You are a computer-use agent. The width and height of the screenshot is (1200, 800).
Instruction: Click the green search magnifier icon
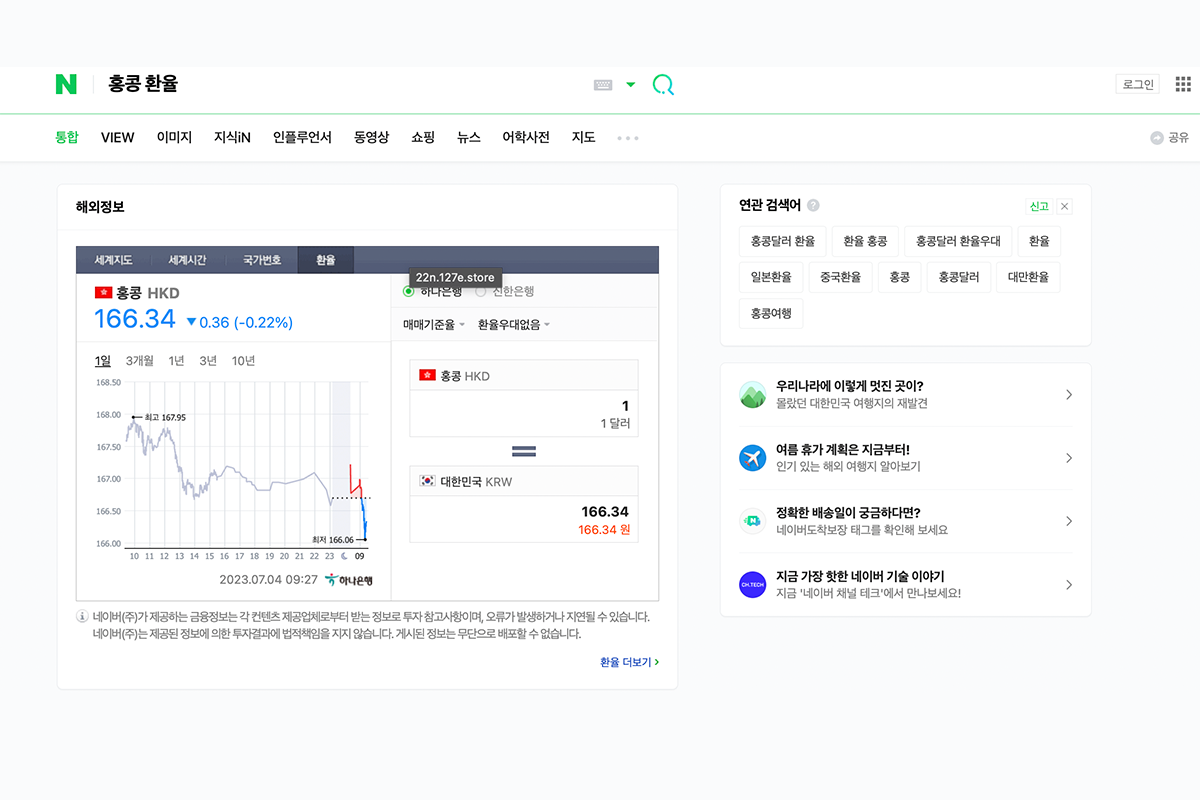[663, 85]
